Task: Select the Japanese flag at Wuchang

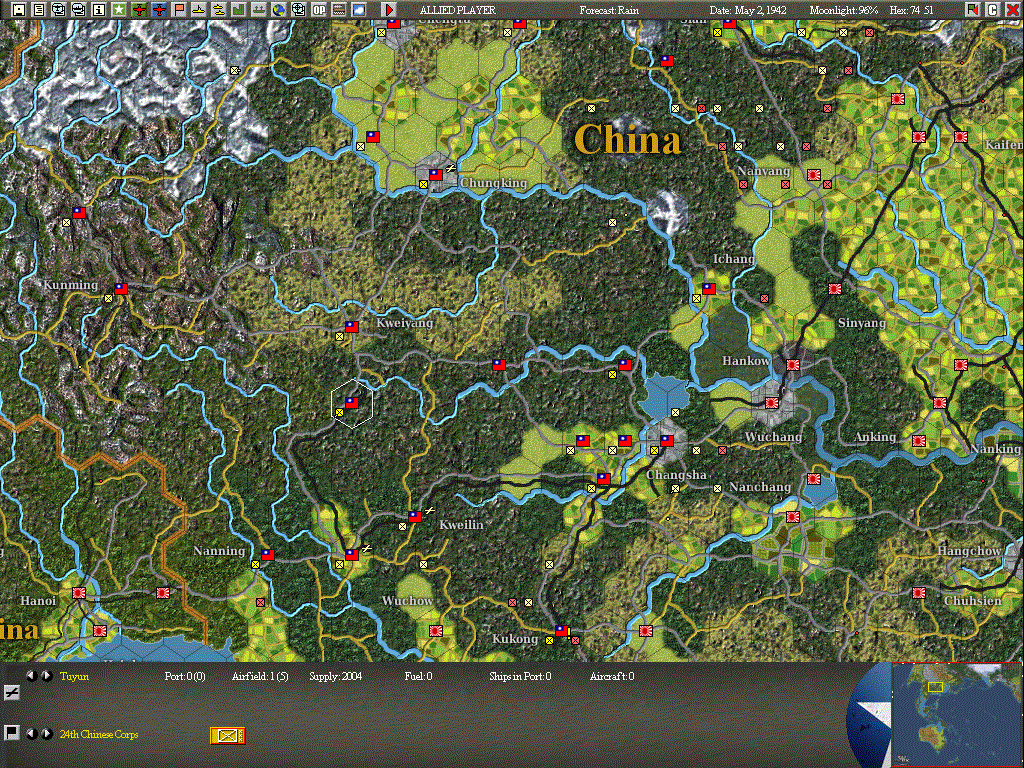Action: (771, 403)
